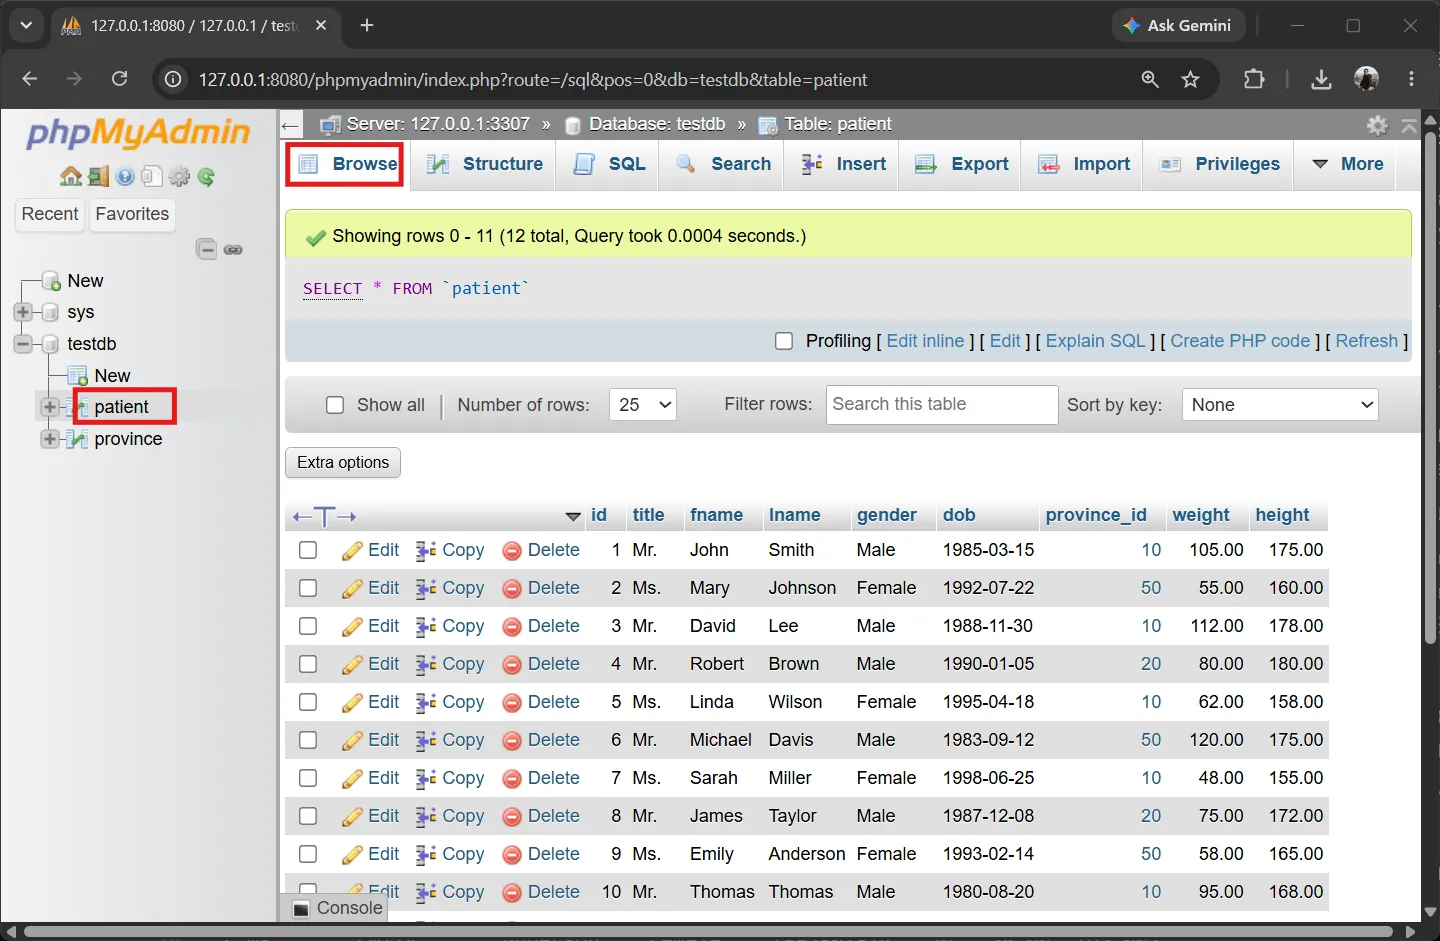Click the Create PHP code link
Image resolution: width=1440 pixels, height=941 pixels.
pos(1240,341)
